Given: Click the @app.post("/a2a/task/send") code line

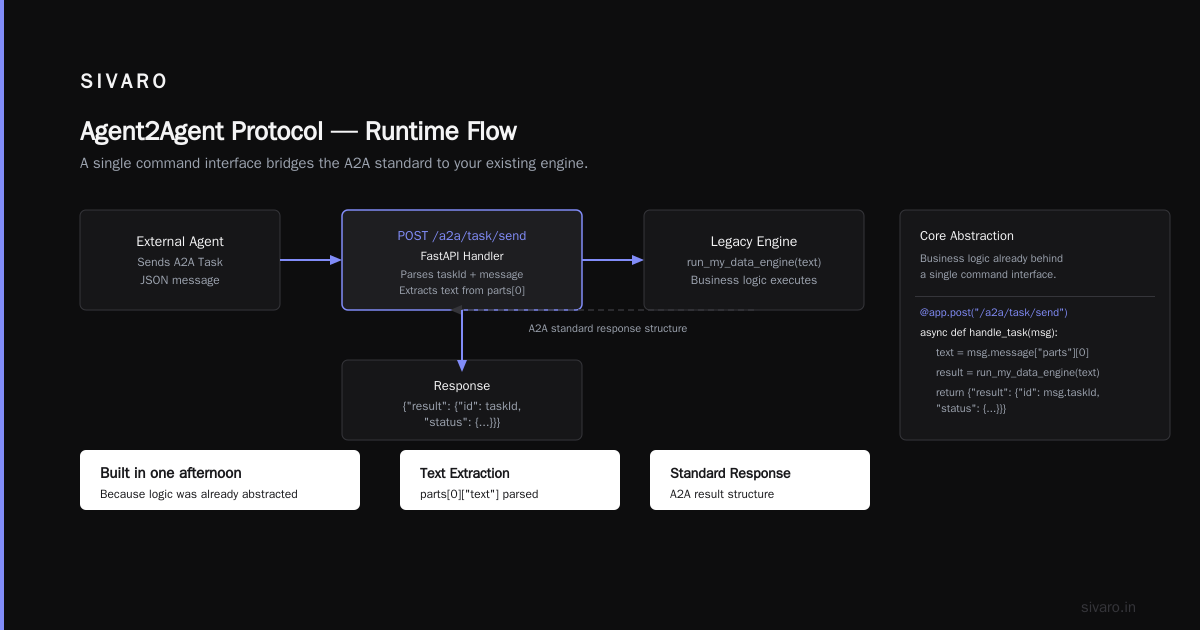Looking at the screenshot, I should 994,312.
